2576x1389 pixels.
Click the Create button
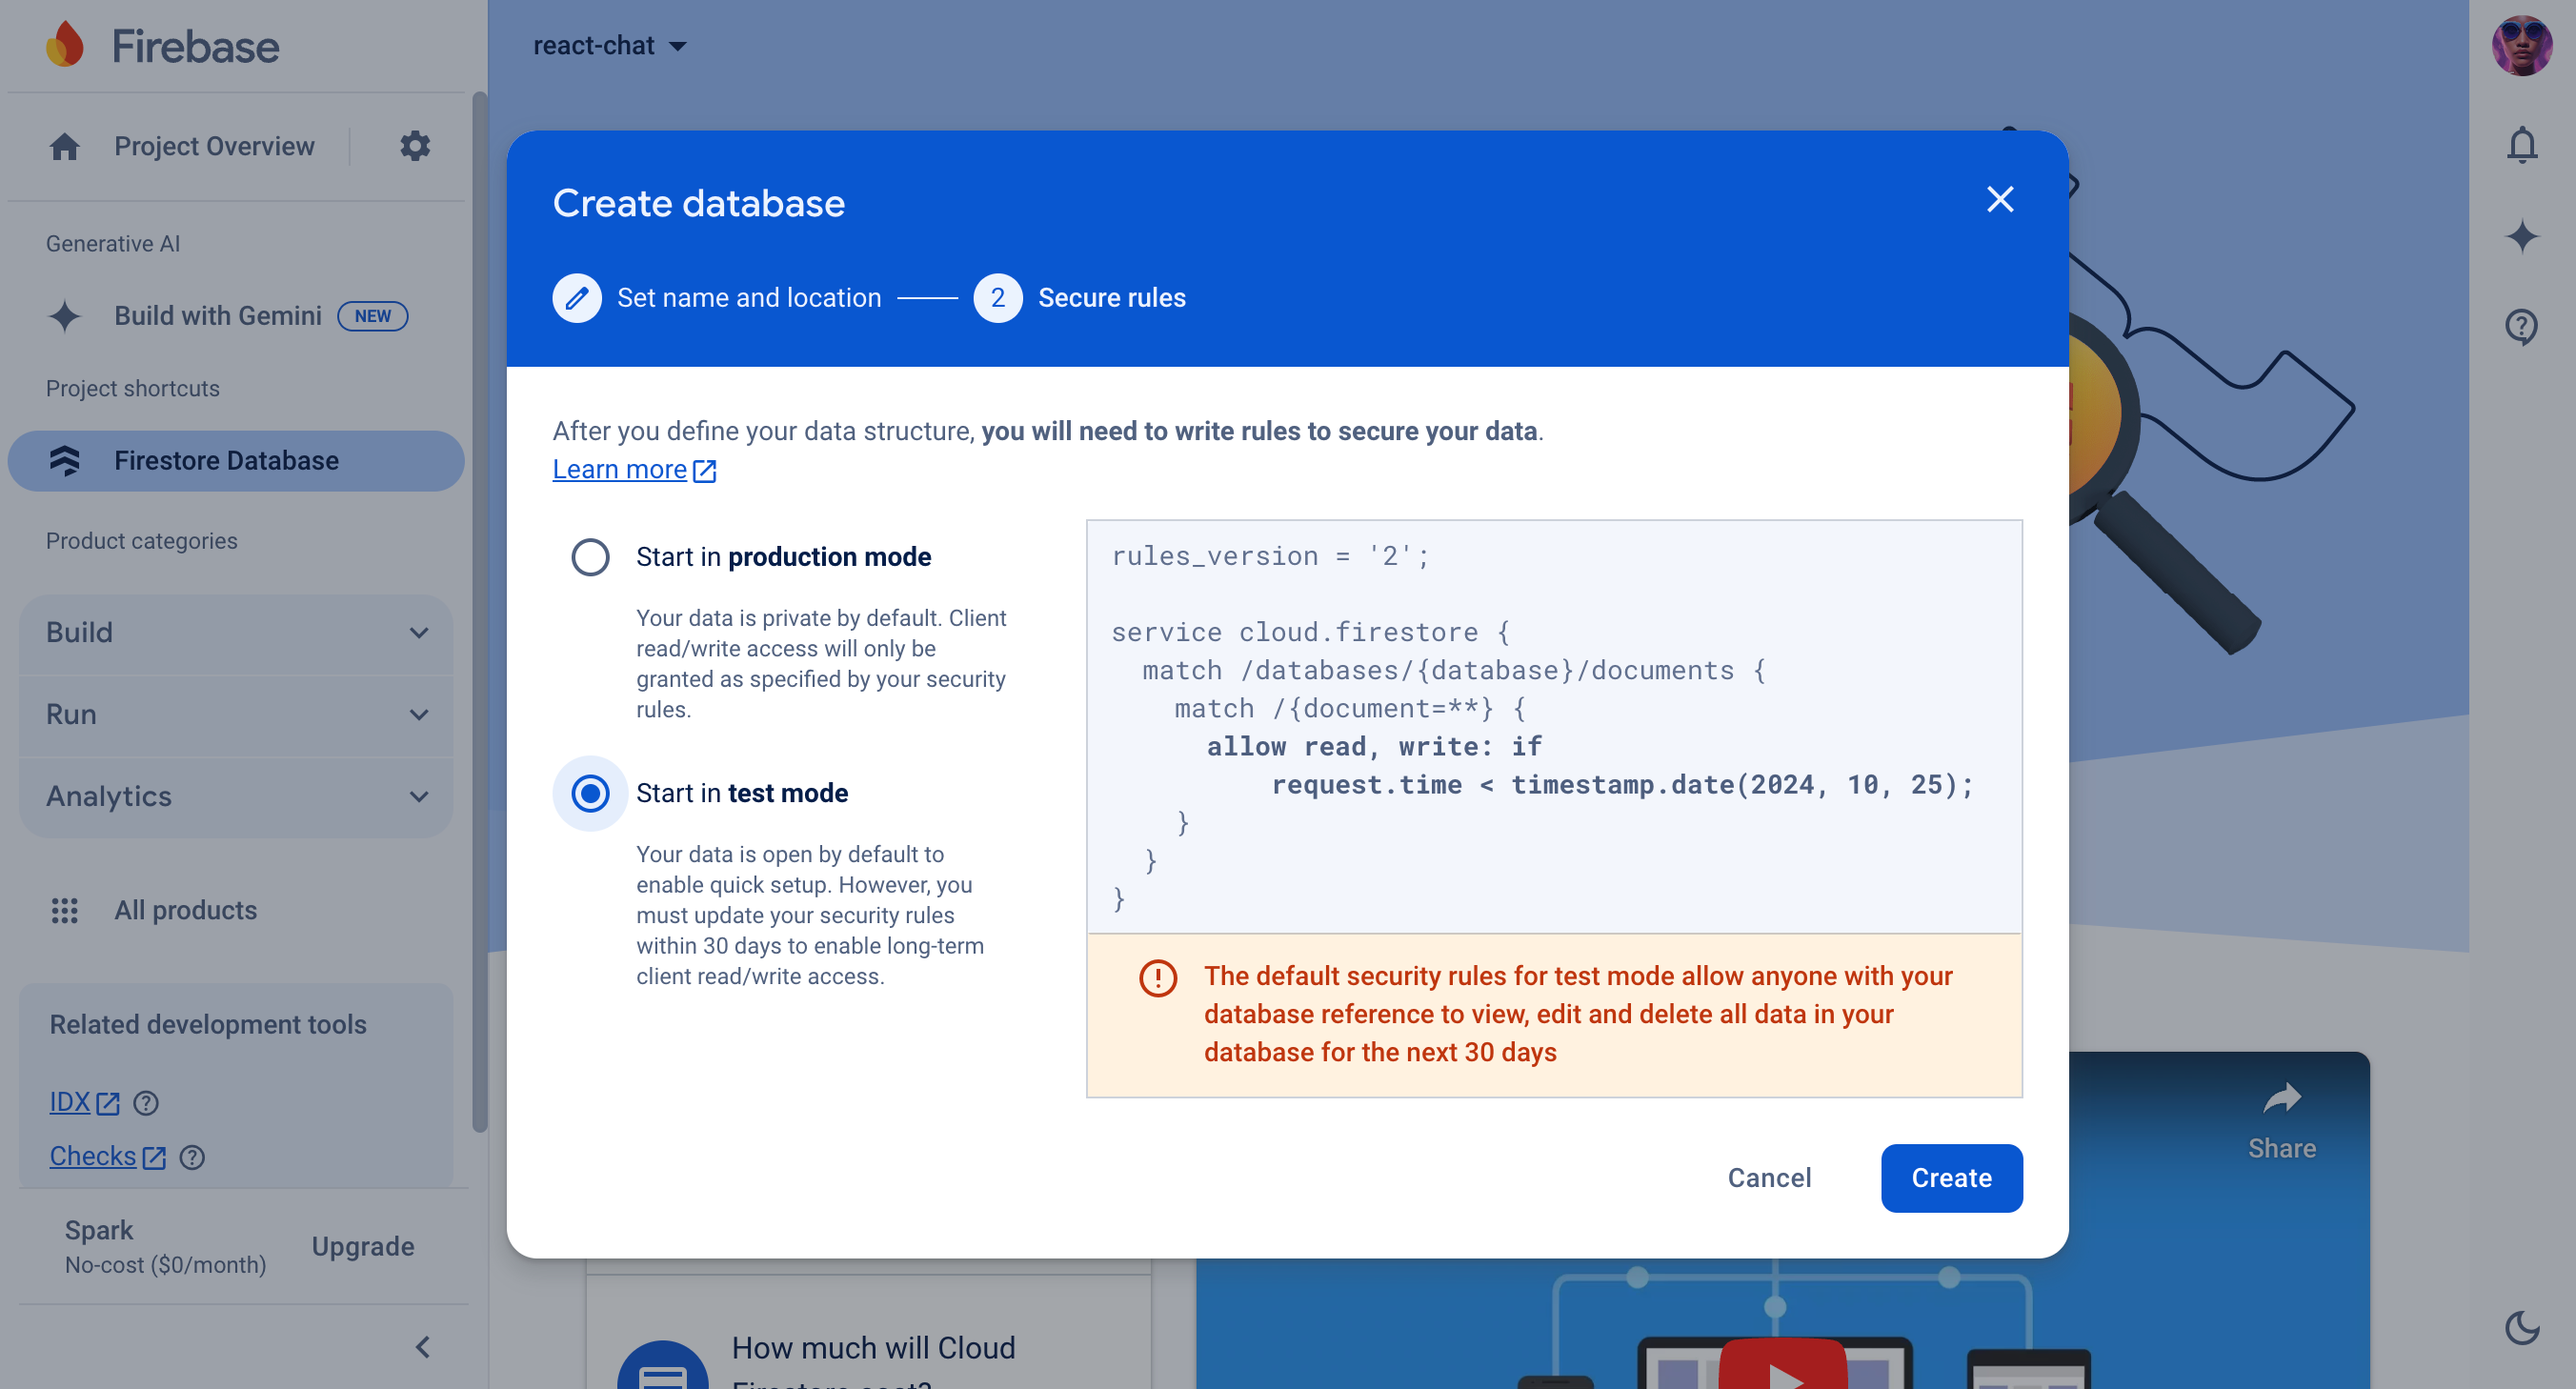click(x=1950, y=1178)
